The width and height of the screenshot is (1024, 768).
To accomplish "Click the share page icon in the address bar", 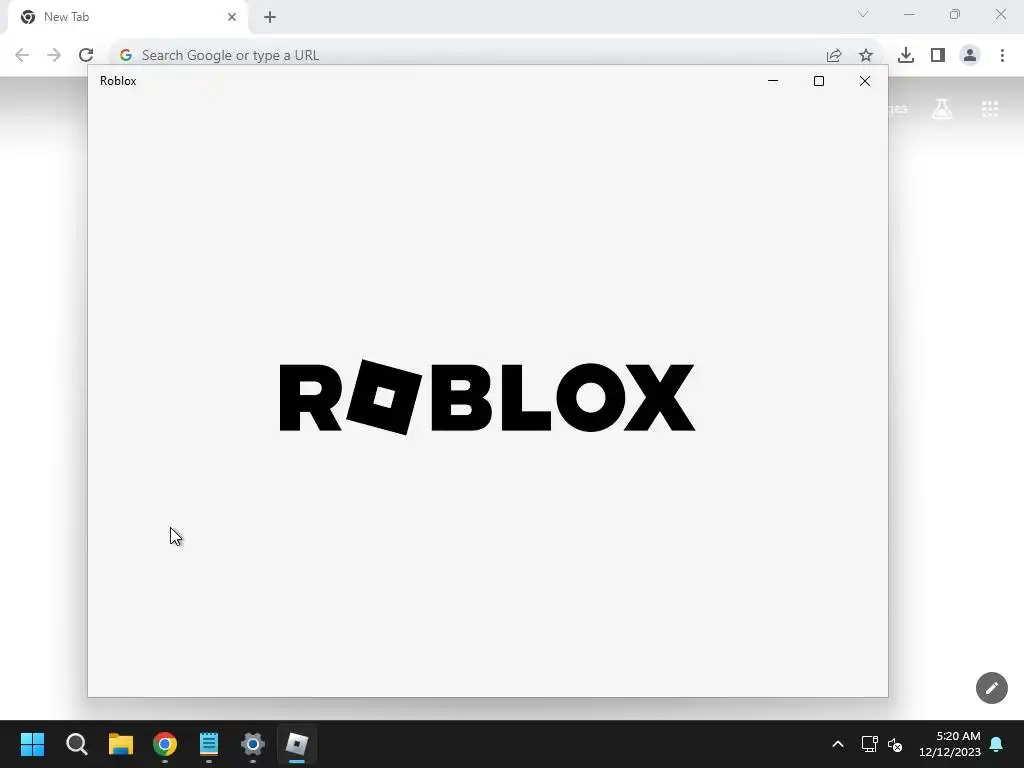I will pyautogui.click(x=834, y=56).
